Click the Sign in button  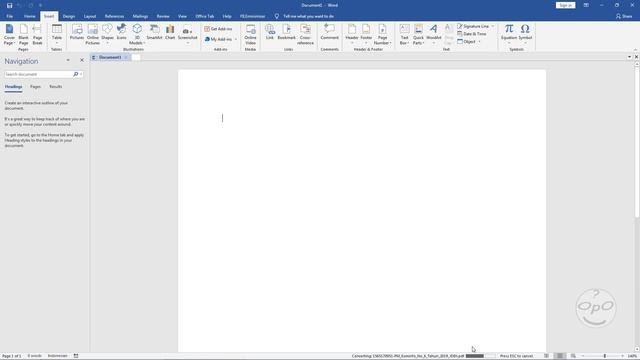[565, 5]
